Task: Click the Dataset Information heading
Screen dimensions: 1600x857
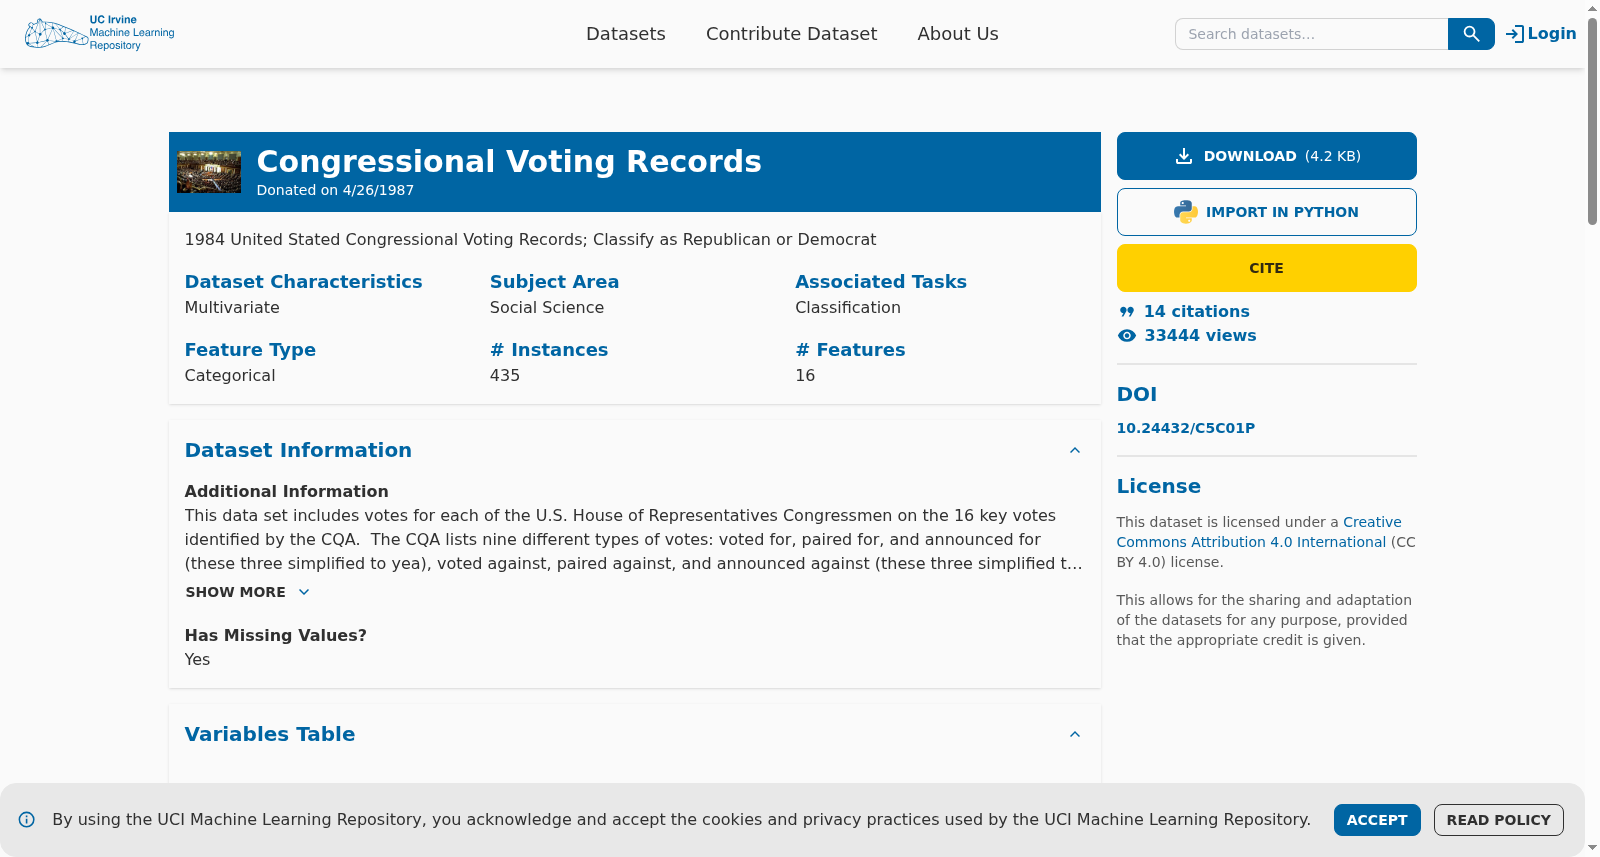Action: pyautogui.click(x=298, y=450)
